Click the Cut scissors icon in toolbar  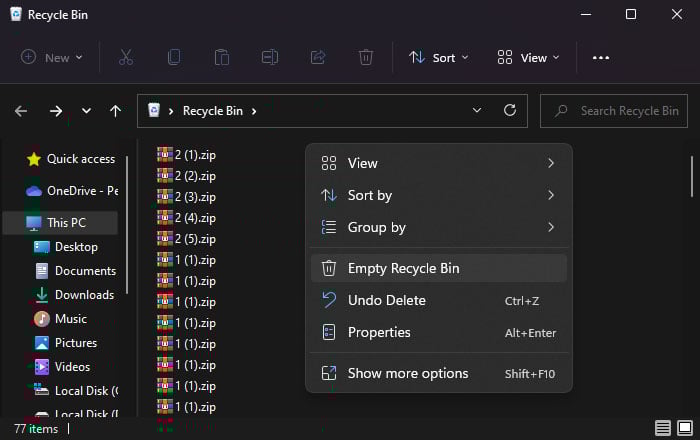click(x=126, y=58)
